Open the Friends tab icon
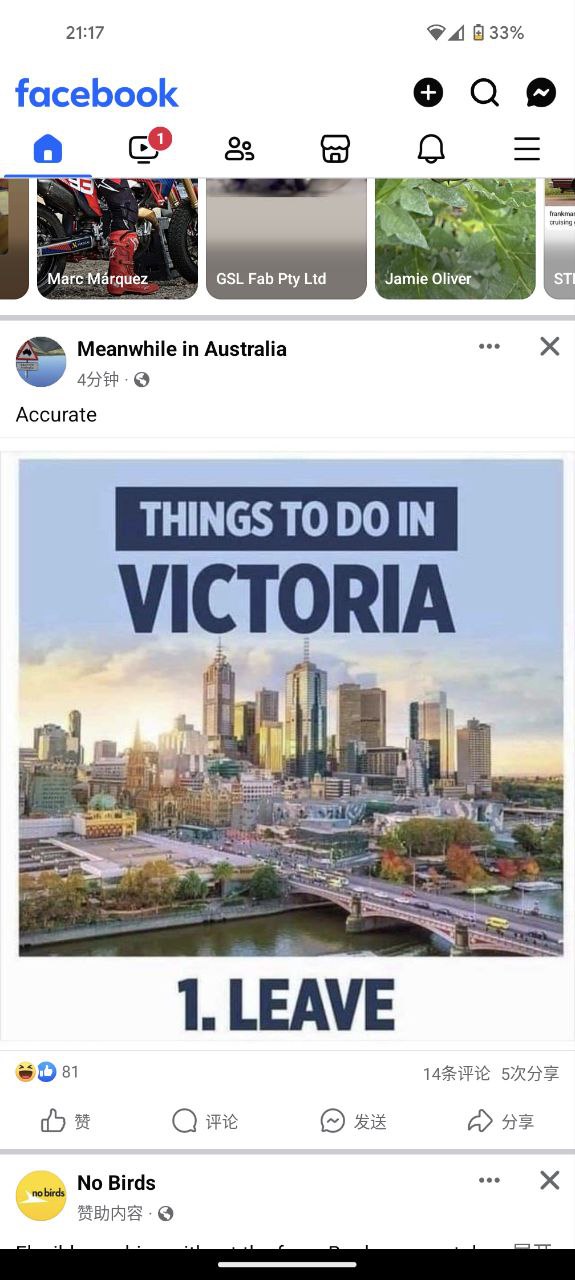The image size is (575, 1280). [239, 149]
